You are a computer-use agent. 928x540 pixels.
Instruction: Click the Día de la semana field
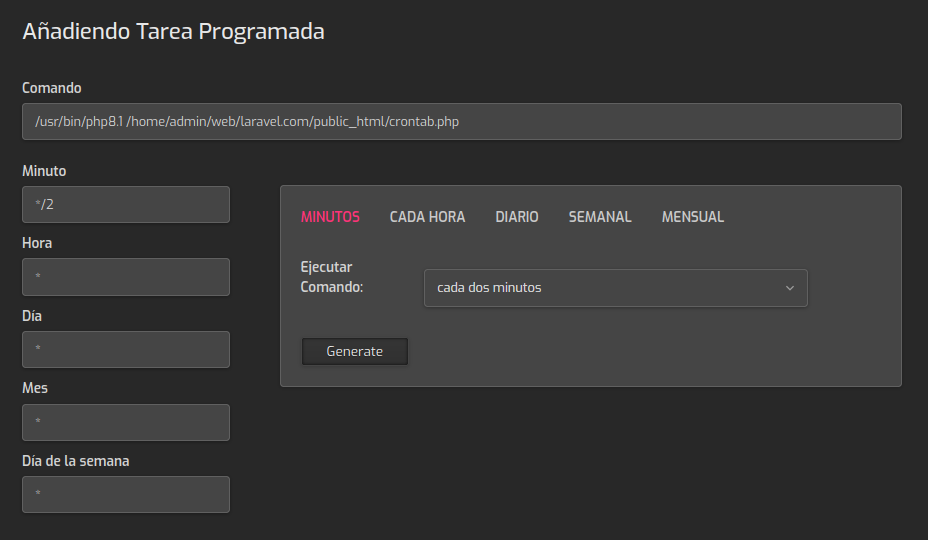(125, 494)
